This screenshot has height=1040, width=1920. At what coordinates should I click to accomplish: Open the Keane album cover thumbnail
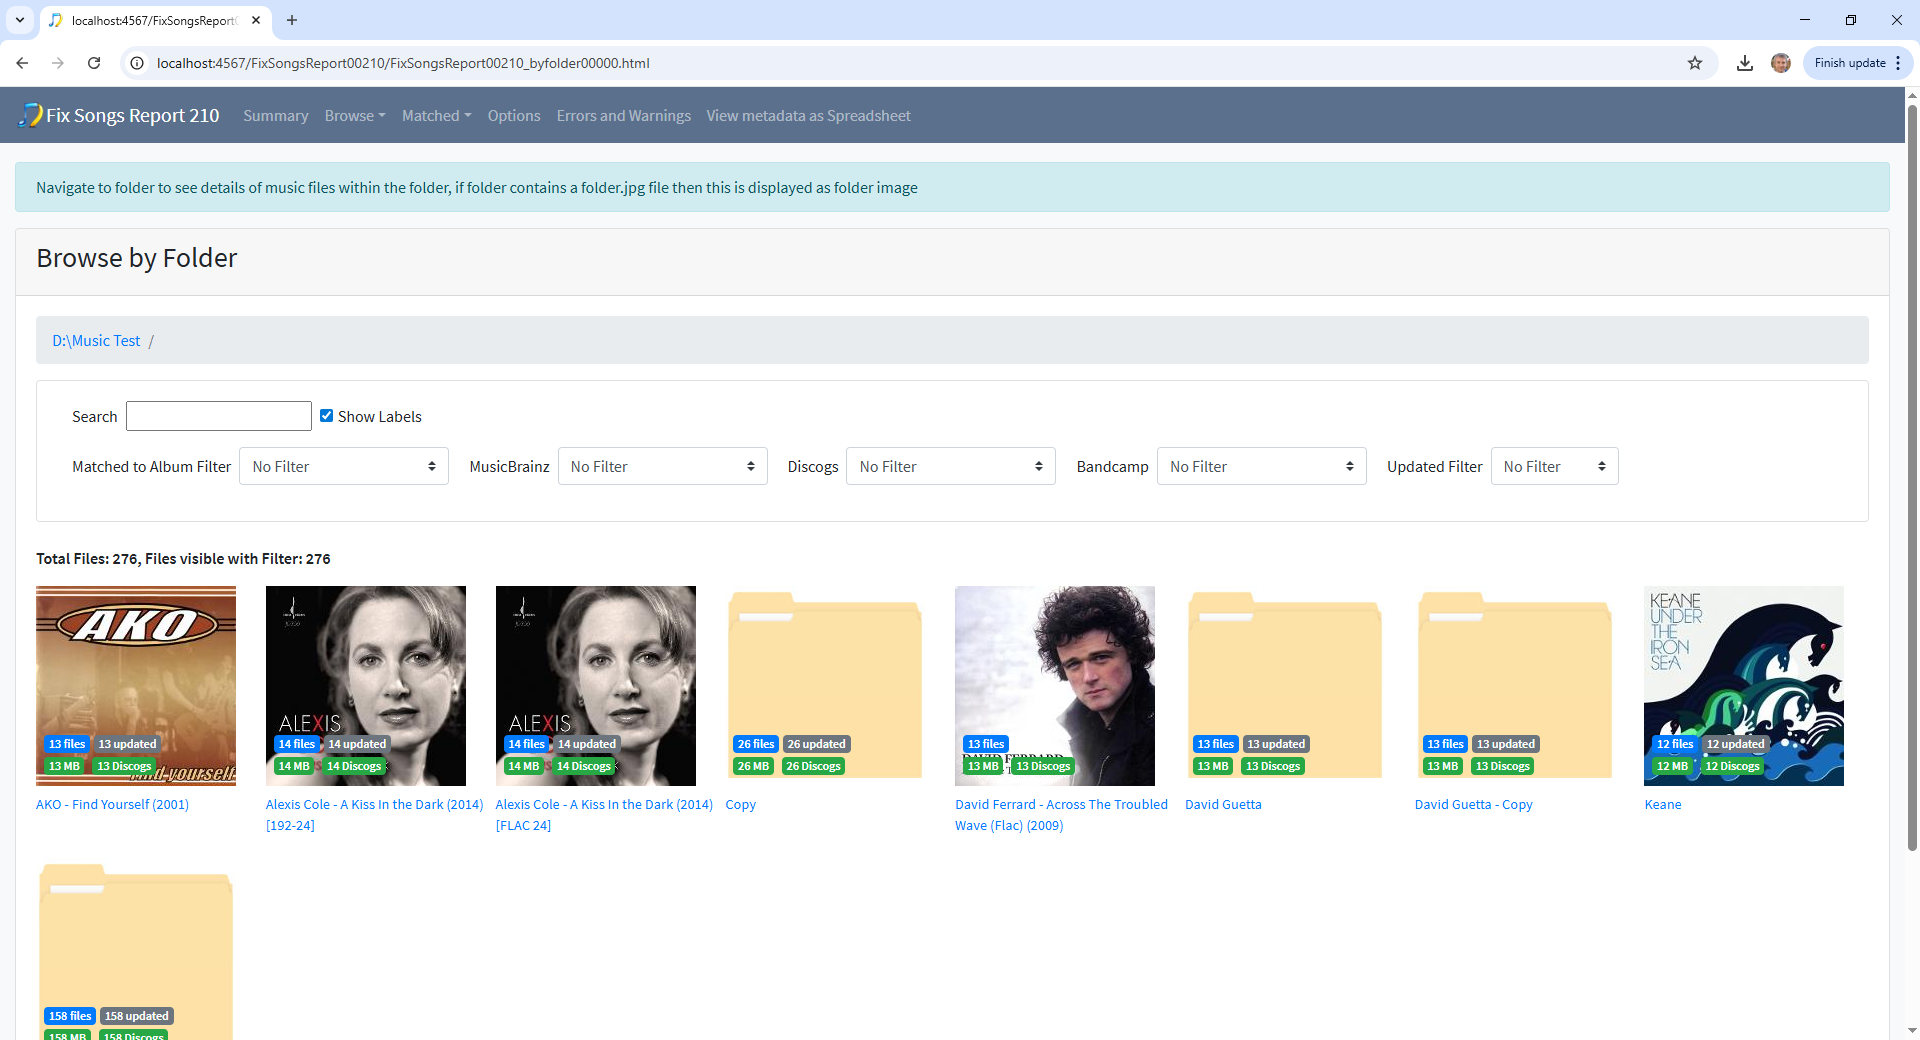1743,685
